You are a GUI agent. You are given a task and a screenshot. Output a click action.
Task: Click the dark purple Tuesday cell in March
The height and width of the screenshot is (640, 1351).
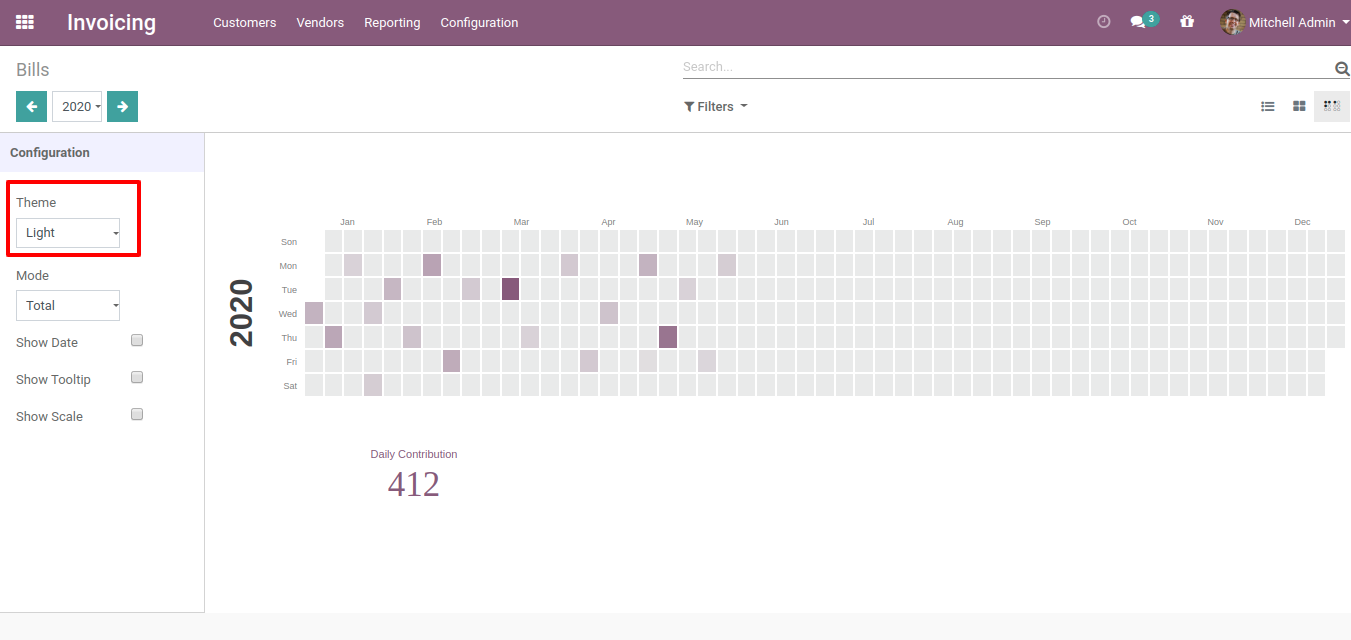[x=510, y=289]
